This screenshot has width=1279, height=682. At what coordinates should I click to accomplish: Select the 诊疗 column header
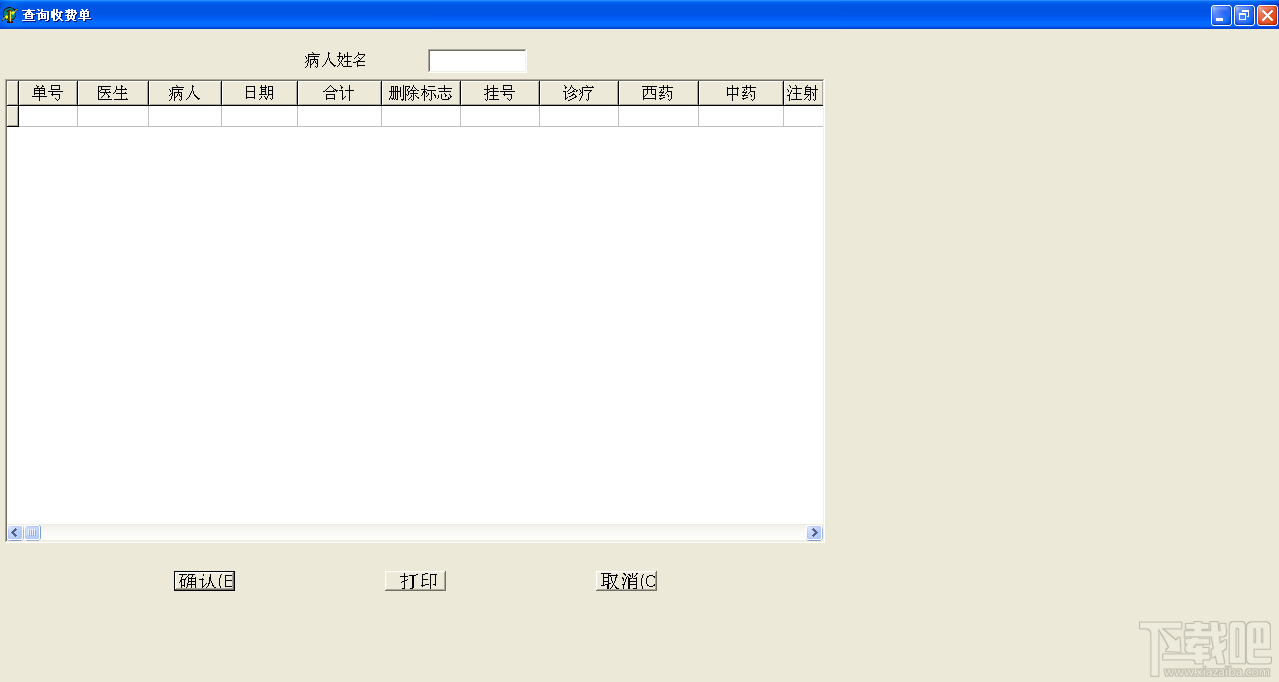point(578,92)
